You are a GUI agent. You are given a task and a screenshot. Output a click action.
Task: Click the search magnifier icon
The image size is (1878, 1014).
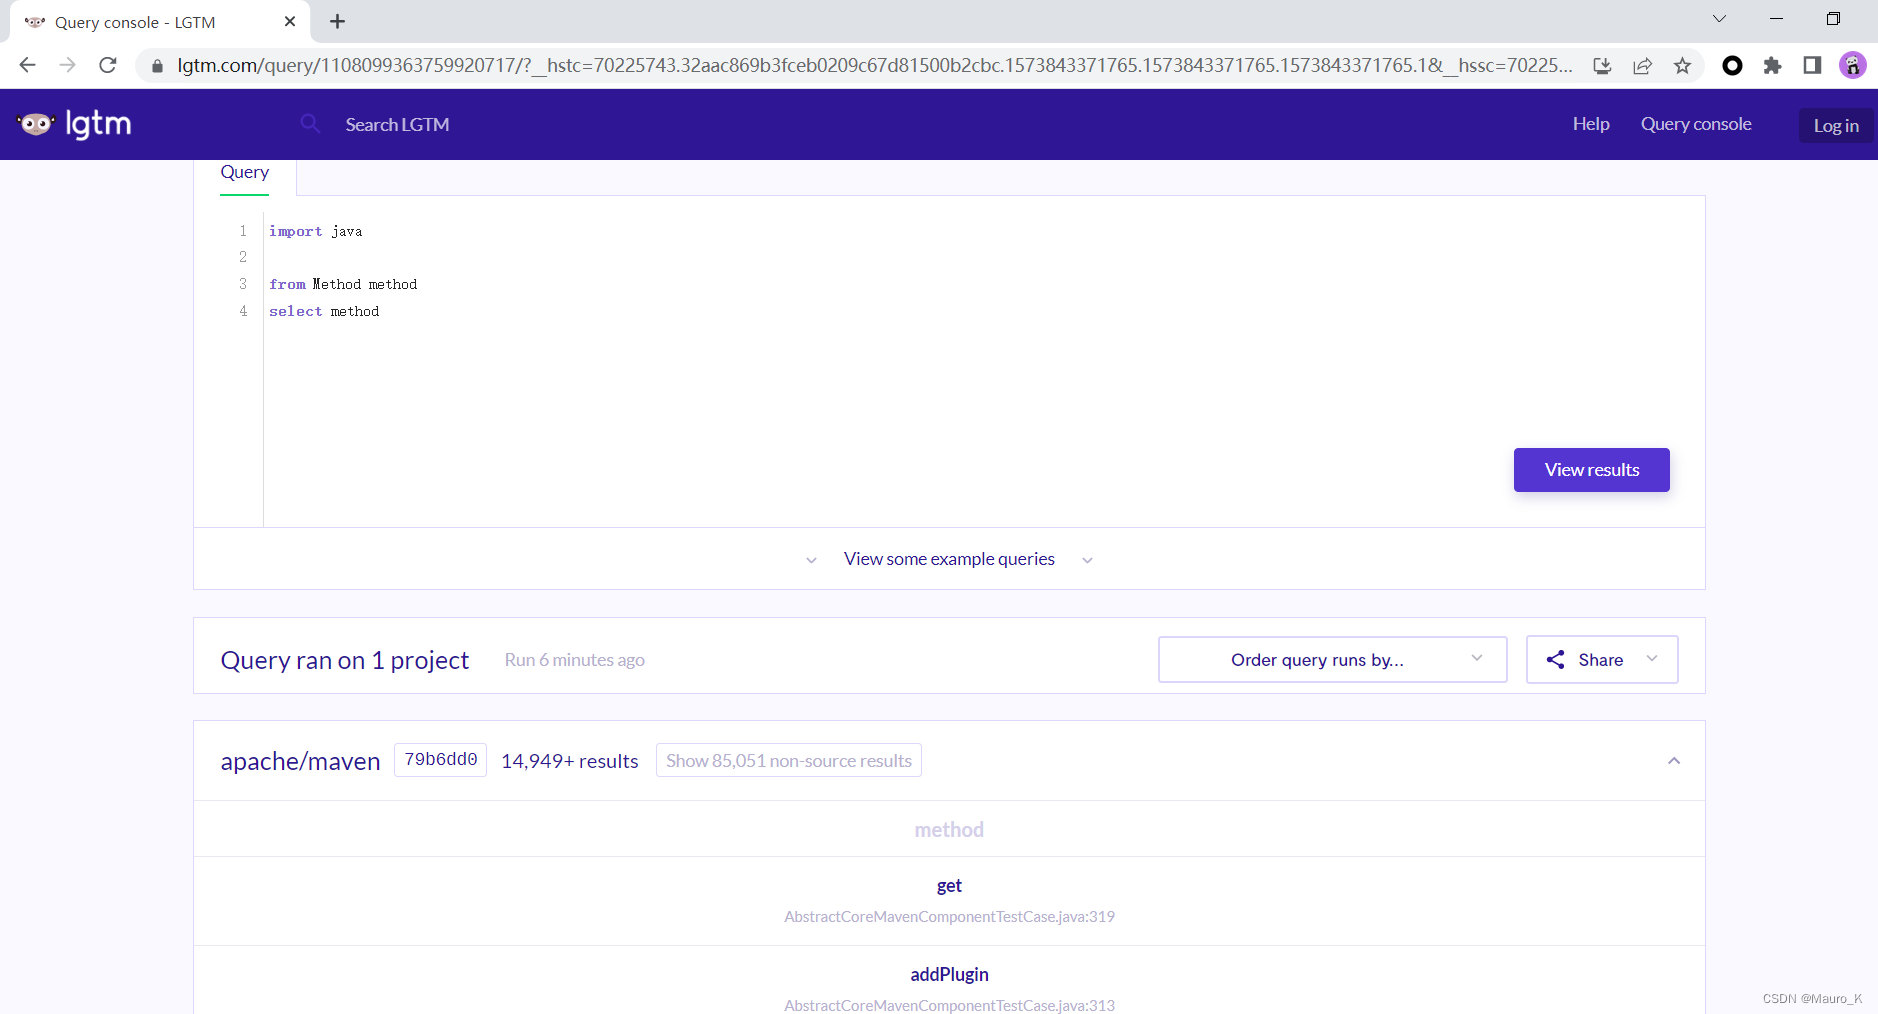[x=310, y=123]
